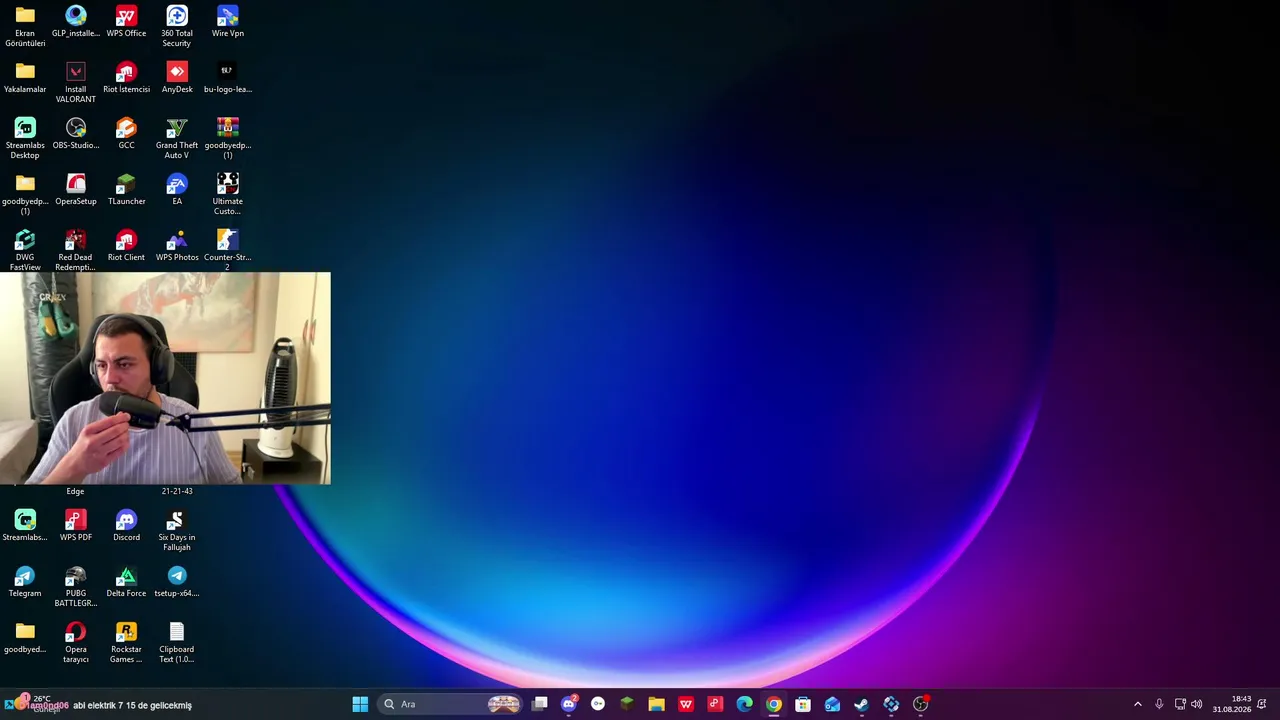This screenshot has width=1280, height=720.
Task: Select the bu-logo-lea... file icon
Action: 228,78
